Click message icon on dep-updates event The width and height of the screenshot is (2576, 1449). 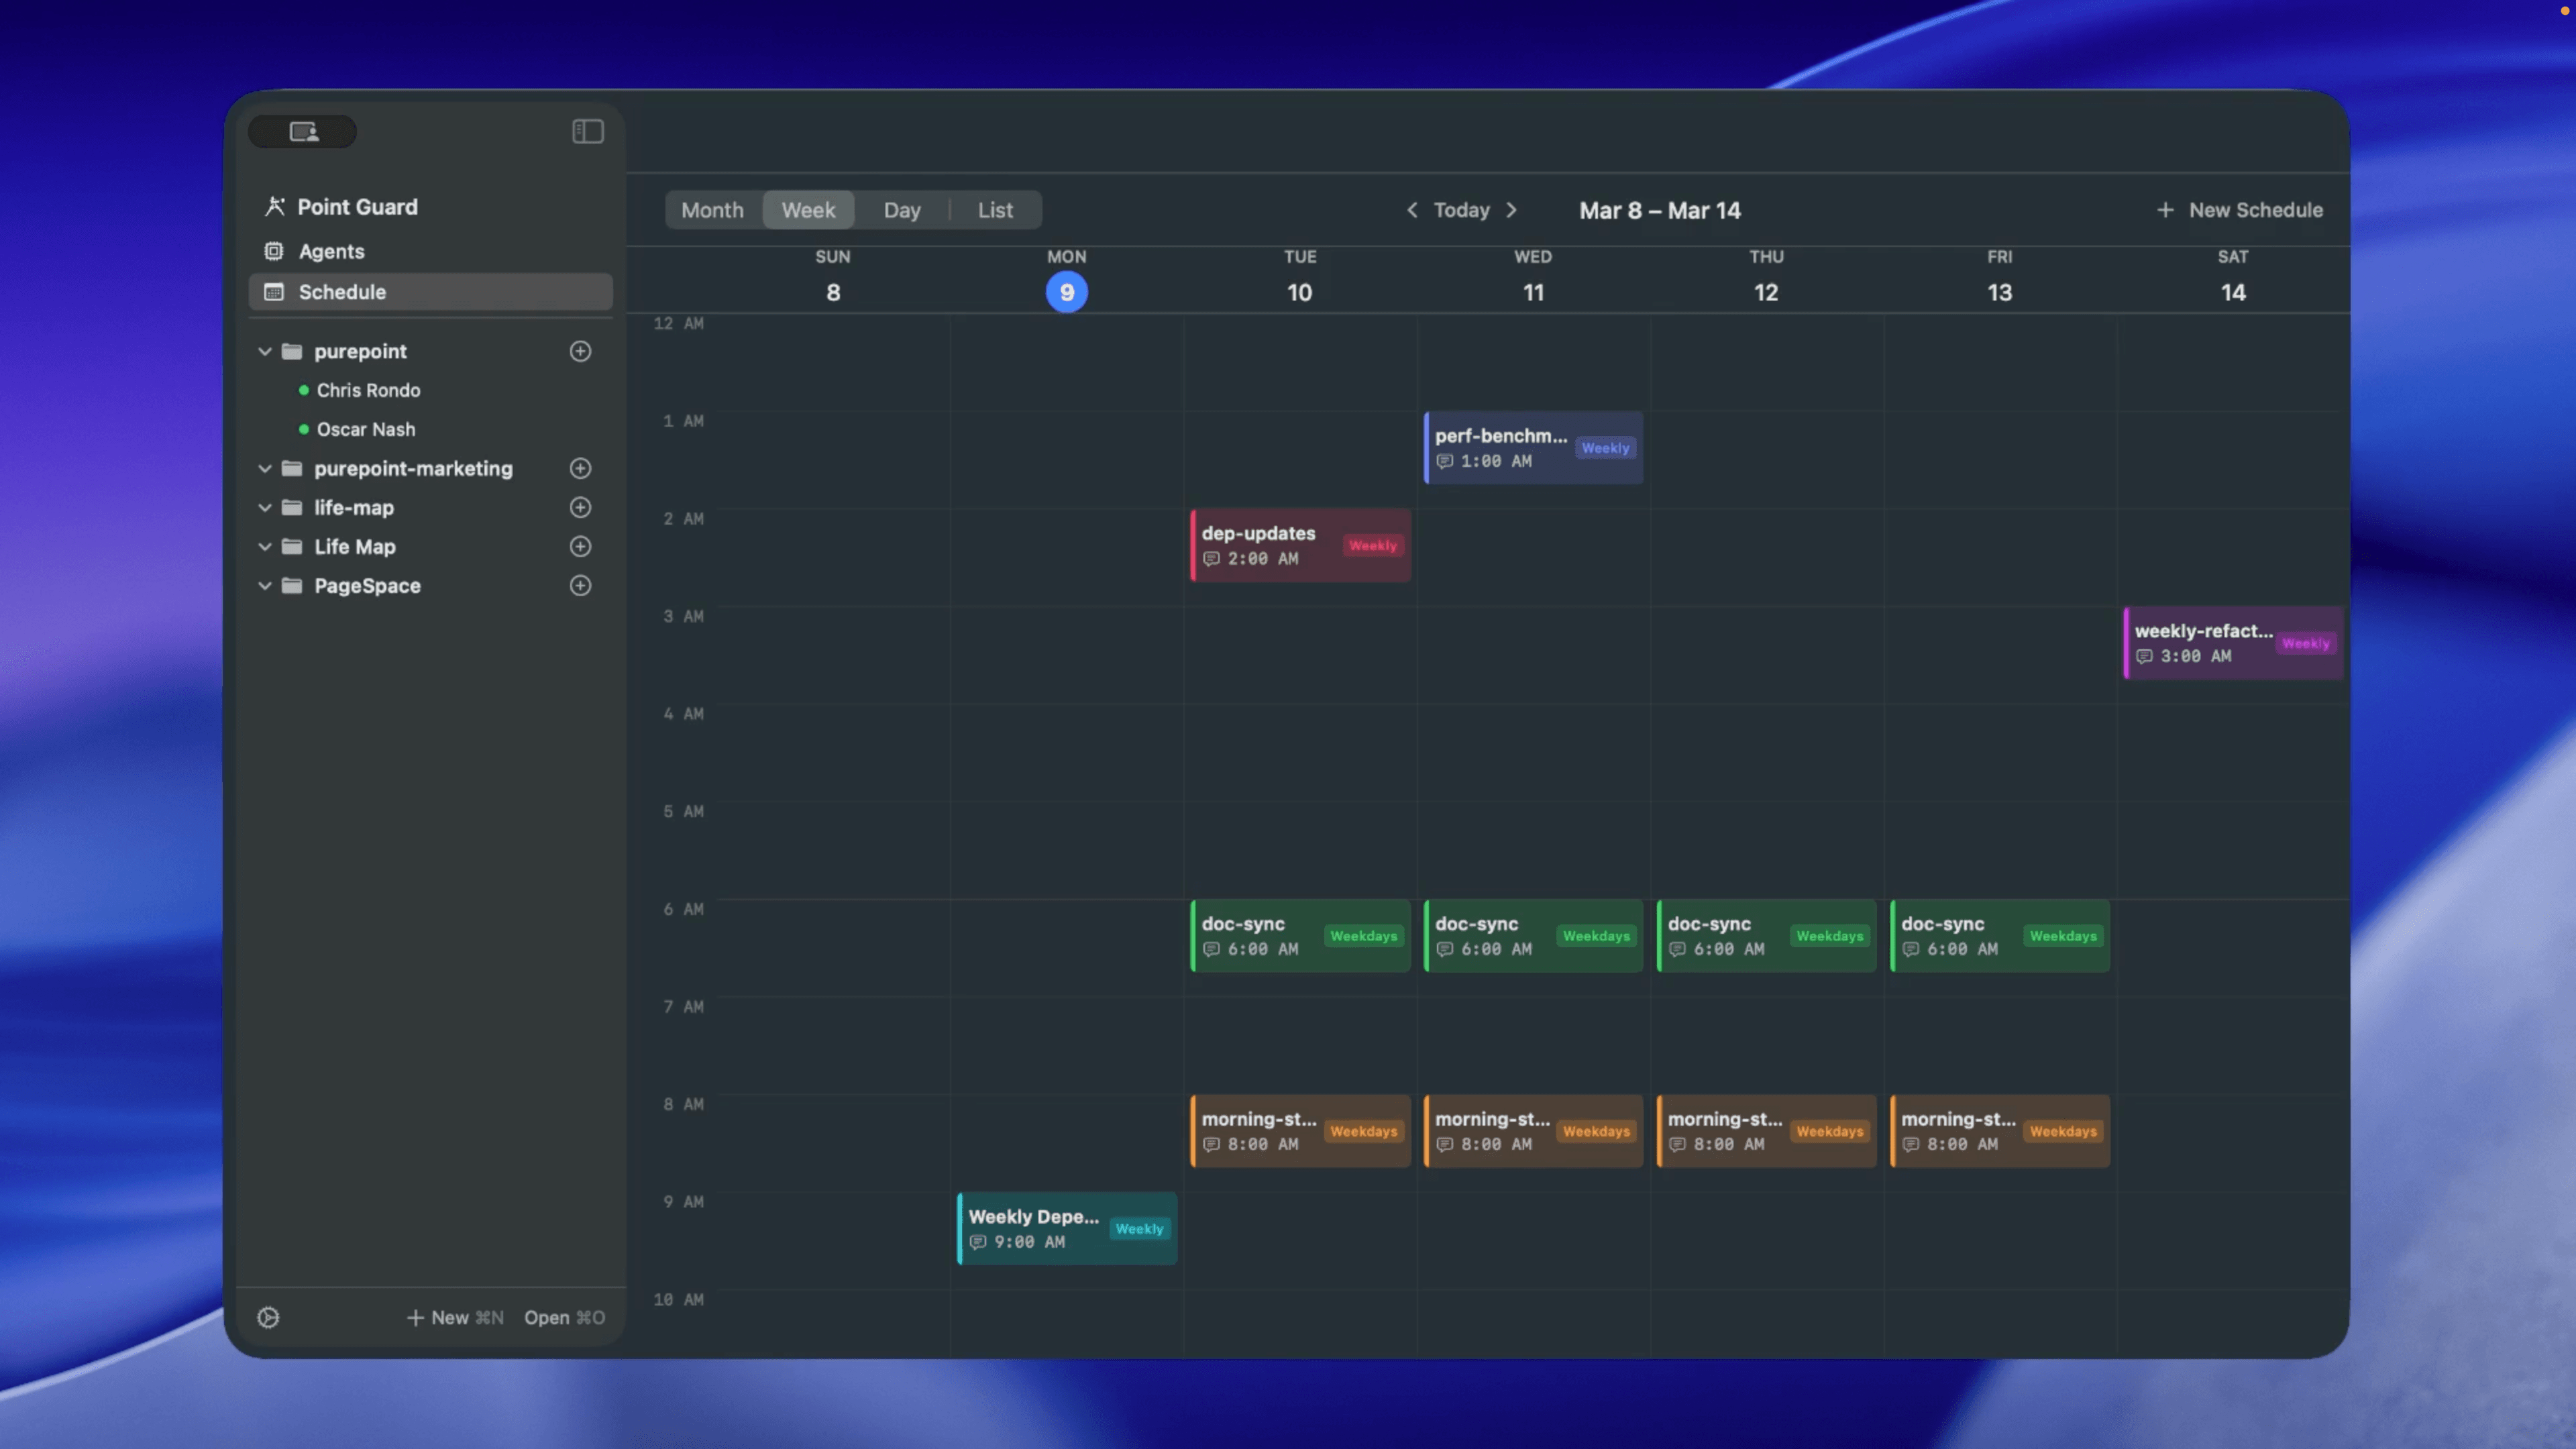click(1211, 559)
